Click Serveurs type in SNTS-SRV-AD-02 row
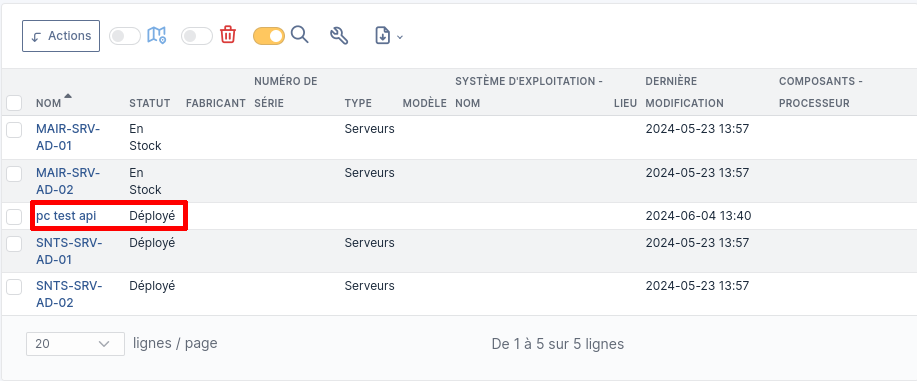 coord(370,286)
